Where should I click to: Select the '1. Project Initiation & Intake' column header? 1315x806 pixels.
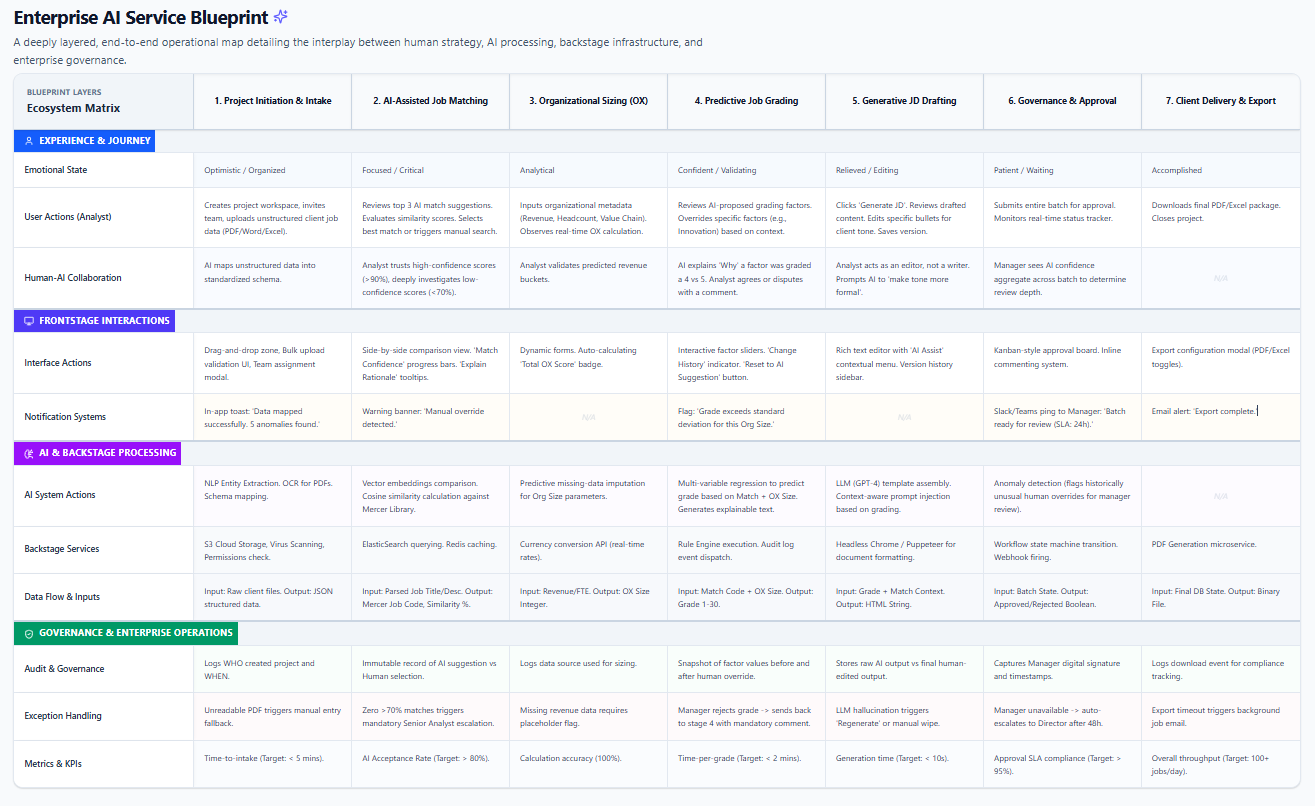tap(272, 101)
